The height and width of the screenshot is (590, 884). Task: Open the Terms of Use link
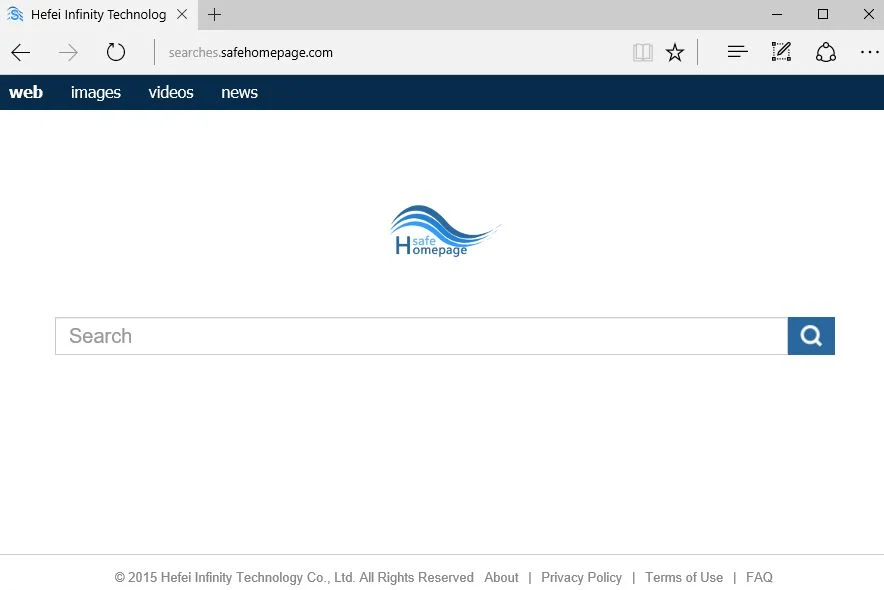coord(684,577)
